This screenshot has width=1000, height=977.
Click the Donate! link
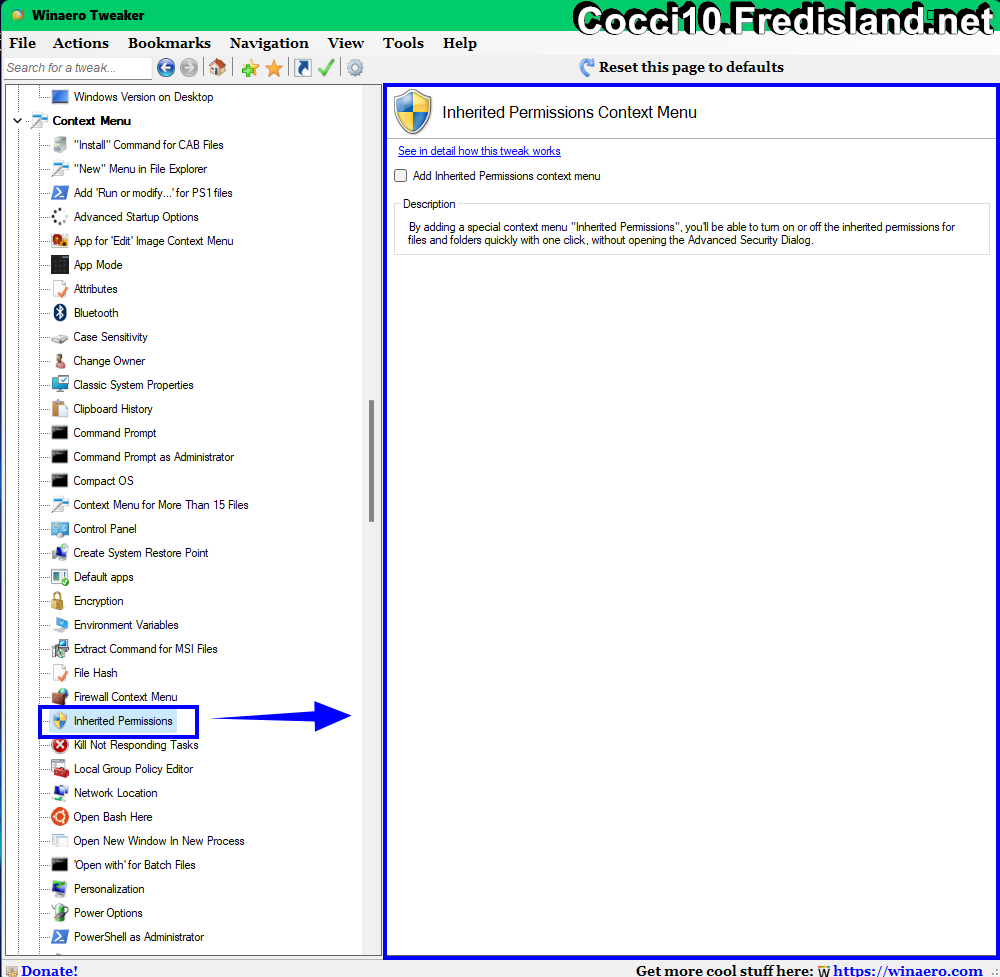pyautogui.click(x=49, y=970)
